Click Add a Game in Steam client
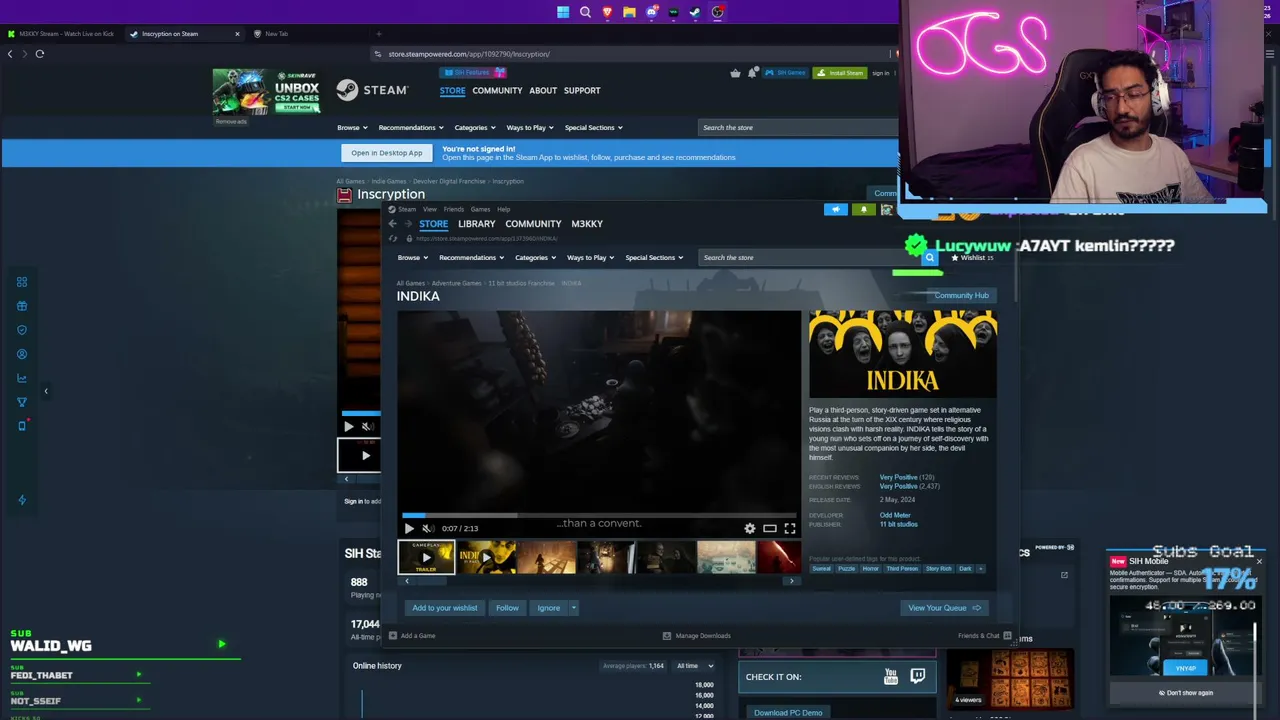This screenshot has width=1280, height=720. tap(412, 636)
